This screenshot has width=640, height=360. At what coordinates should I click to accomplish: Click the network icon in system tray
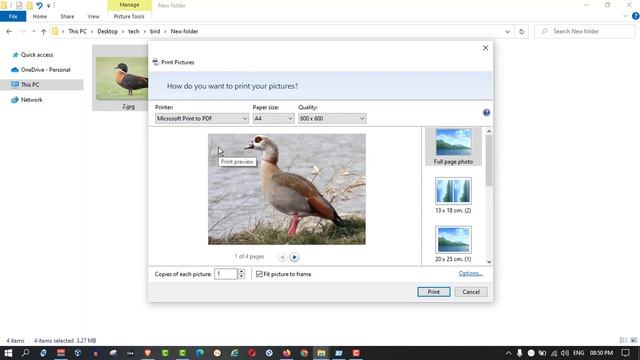coord(554,353)
